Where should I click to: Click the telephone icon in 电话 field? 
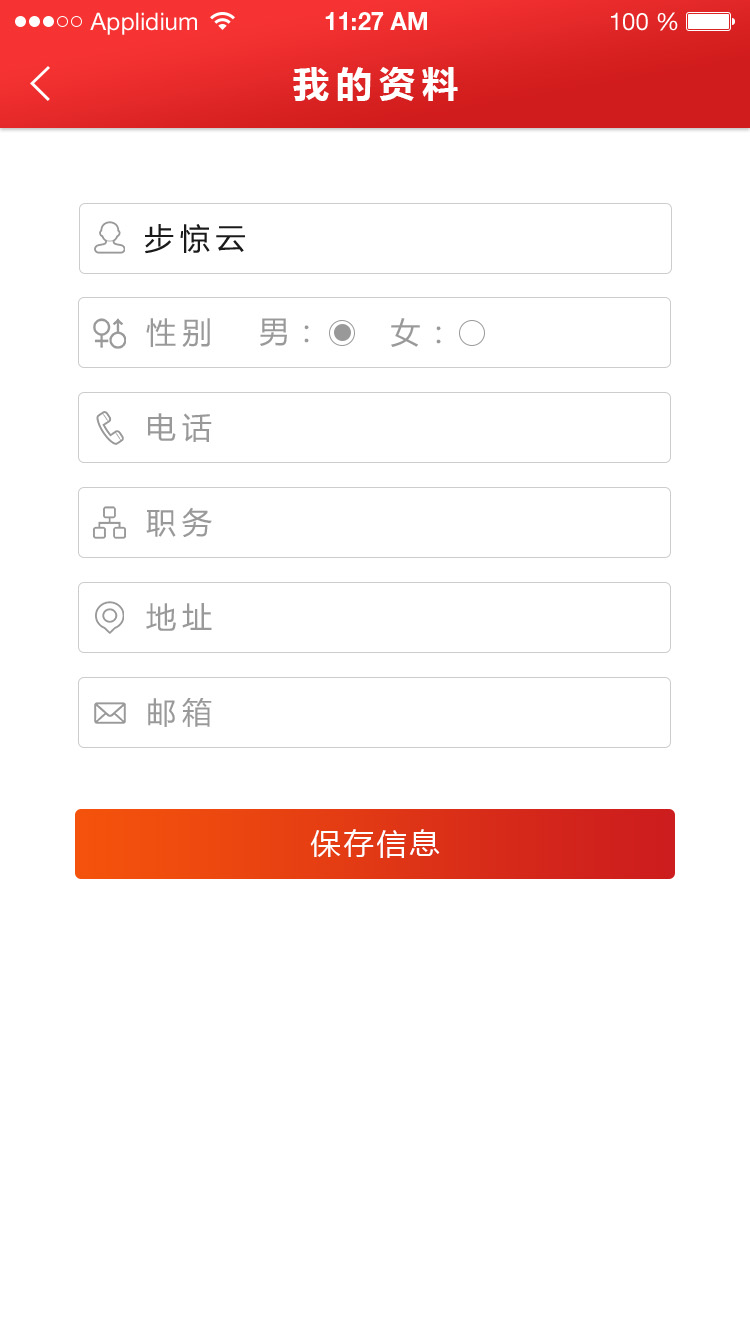110,427
